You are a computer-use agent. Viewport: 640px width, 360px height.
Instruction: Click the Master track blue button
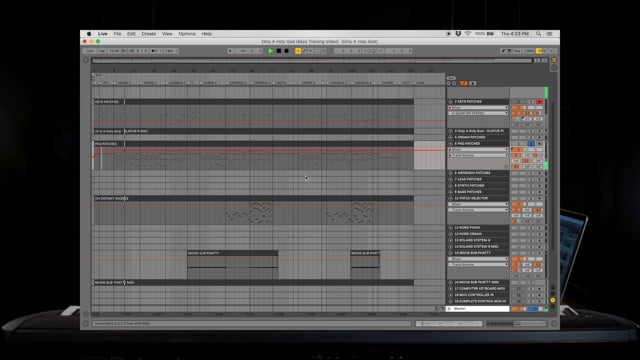coord(532,309)
